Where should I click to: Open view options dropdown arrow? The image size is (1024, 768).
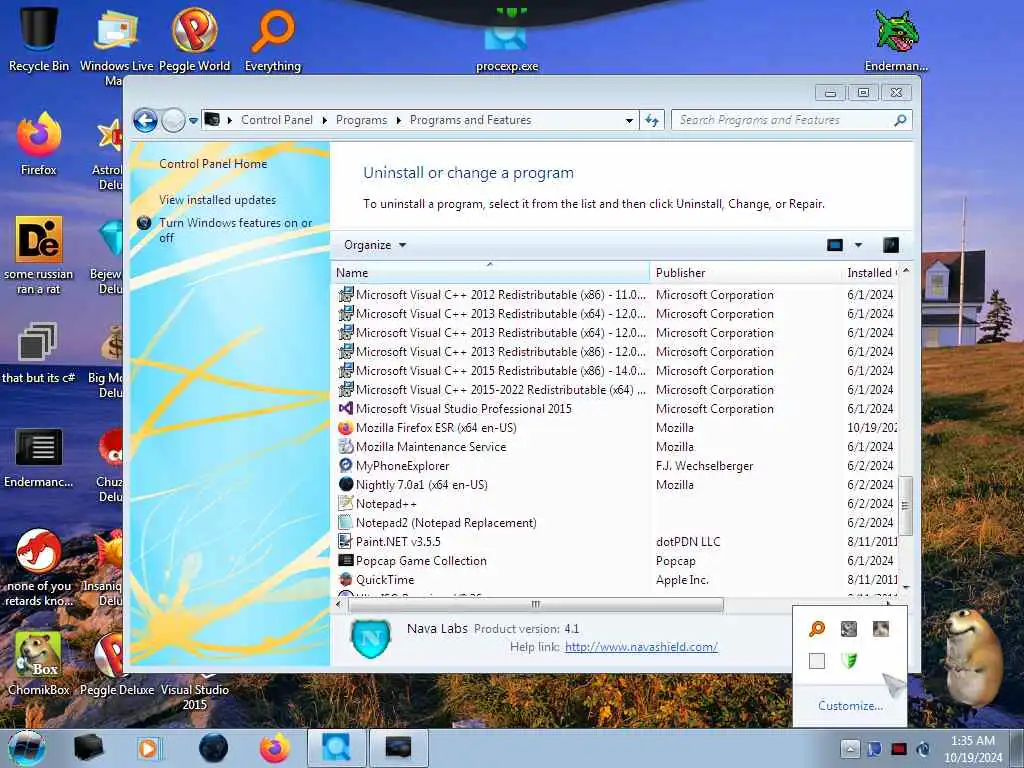pos(858,245)
